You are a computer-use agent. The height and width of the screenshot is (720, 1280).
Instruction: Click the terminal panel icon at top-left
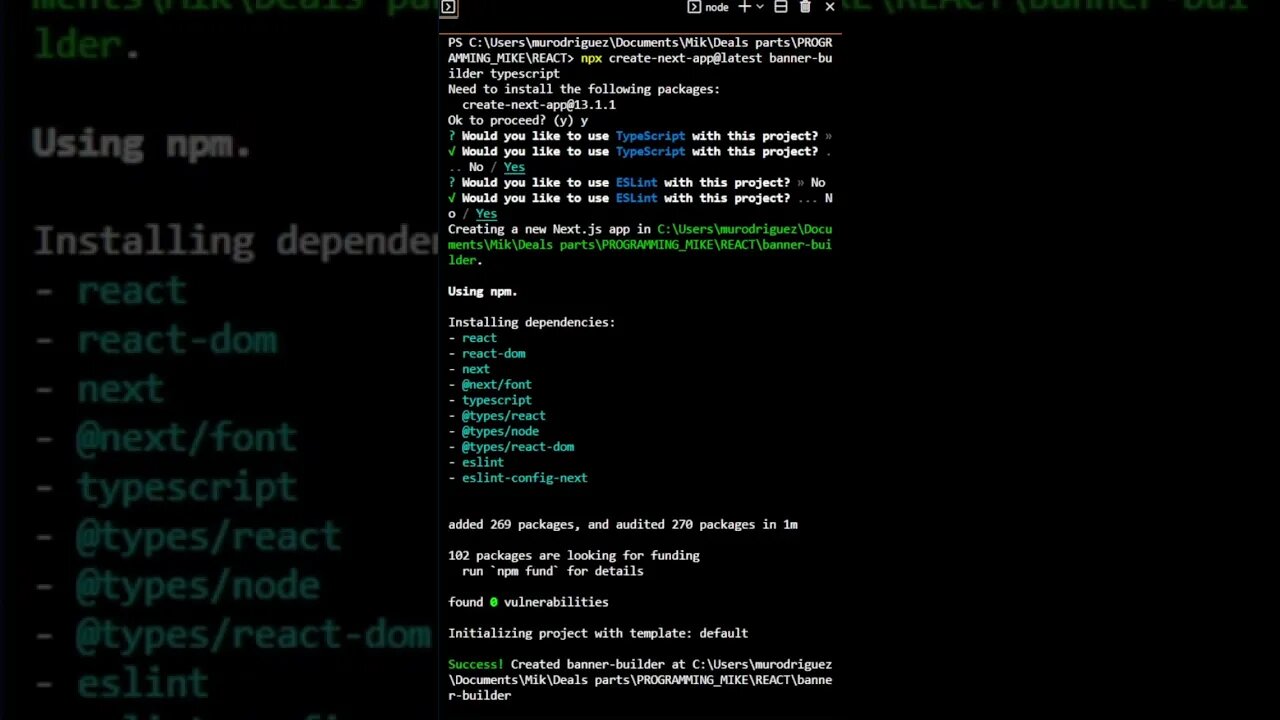[x=448, y=7]
